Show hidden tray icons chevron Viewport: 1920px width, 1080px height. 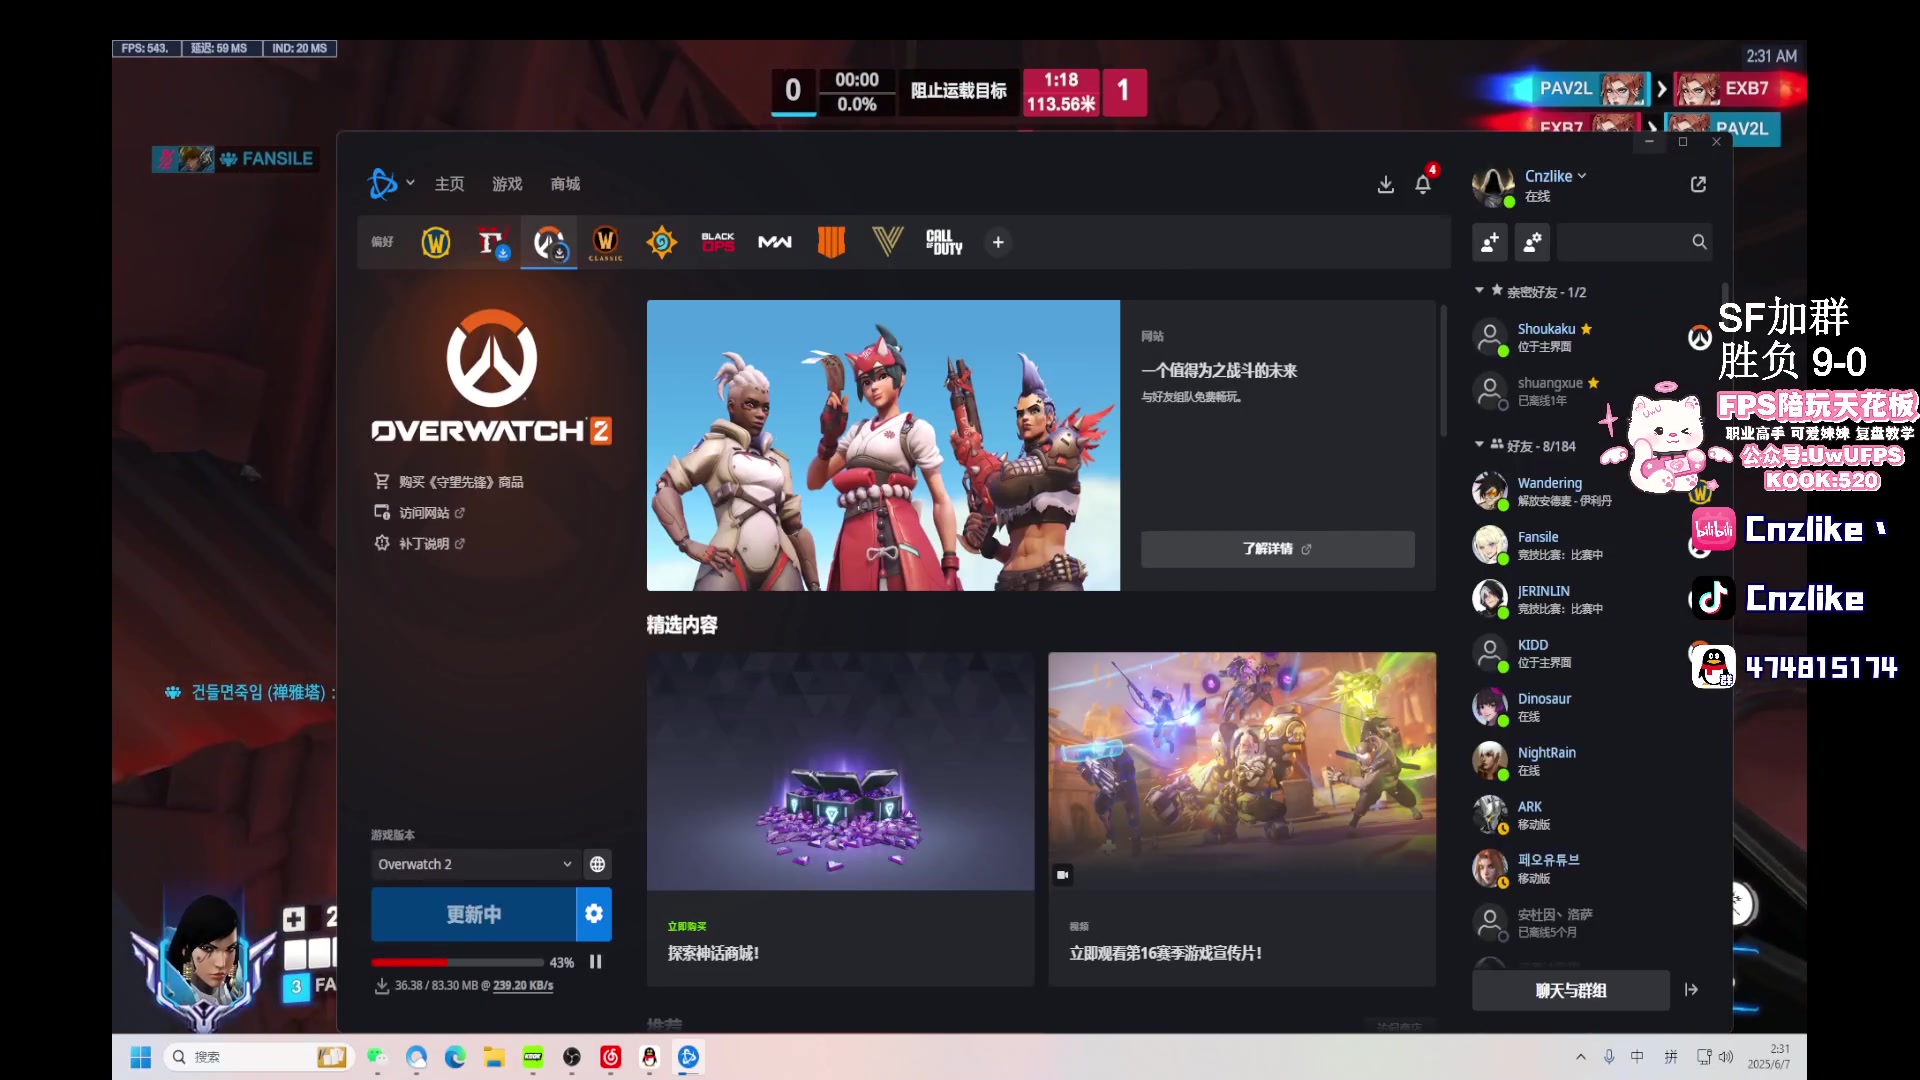click(x=1581, y=1057)
